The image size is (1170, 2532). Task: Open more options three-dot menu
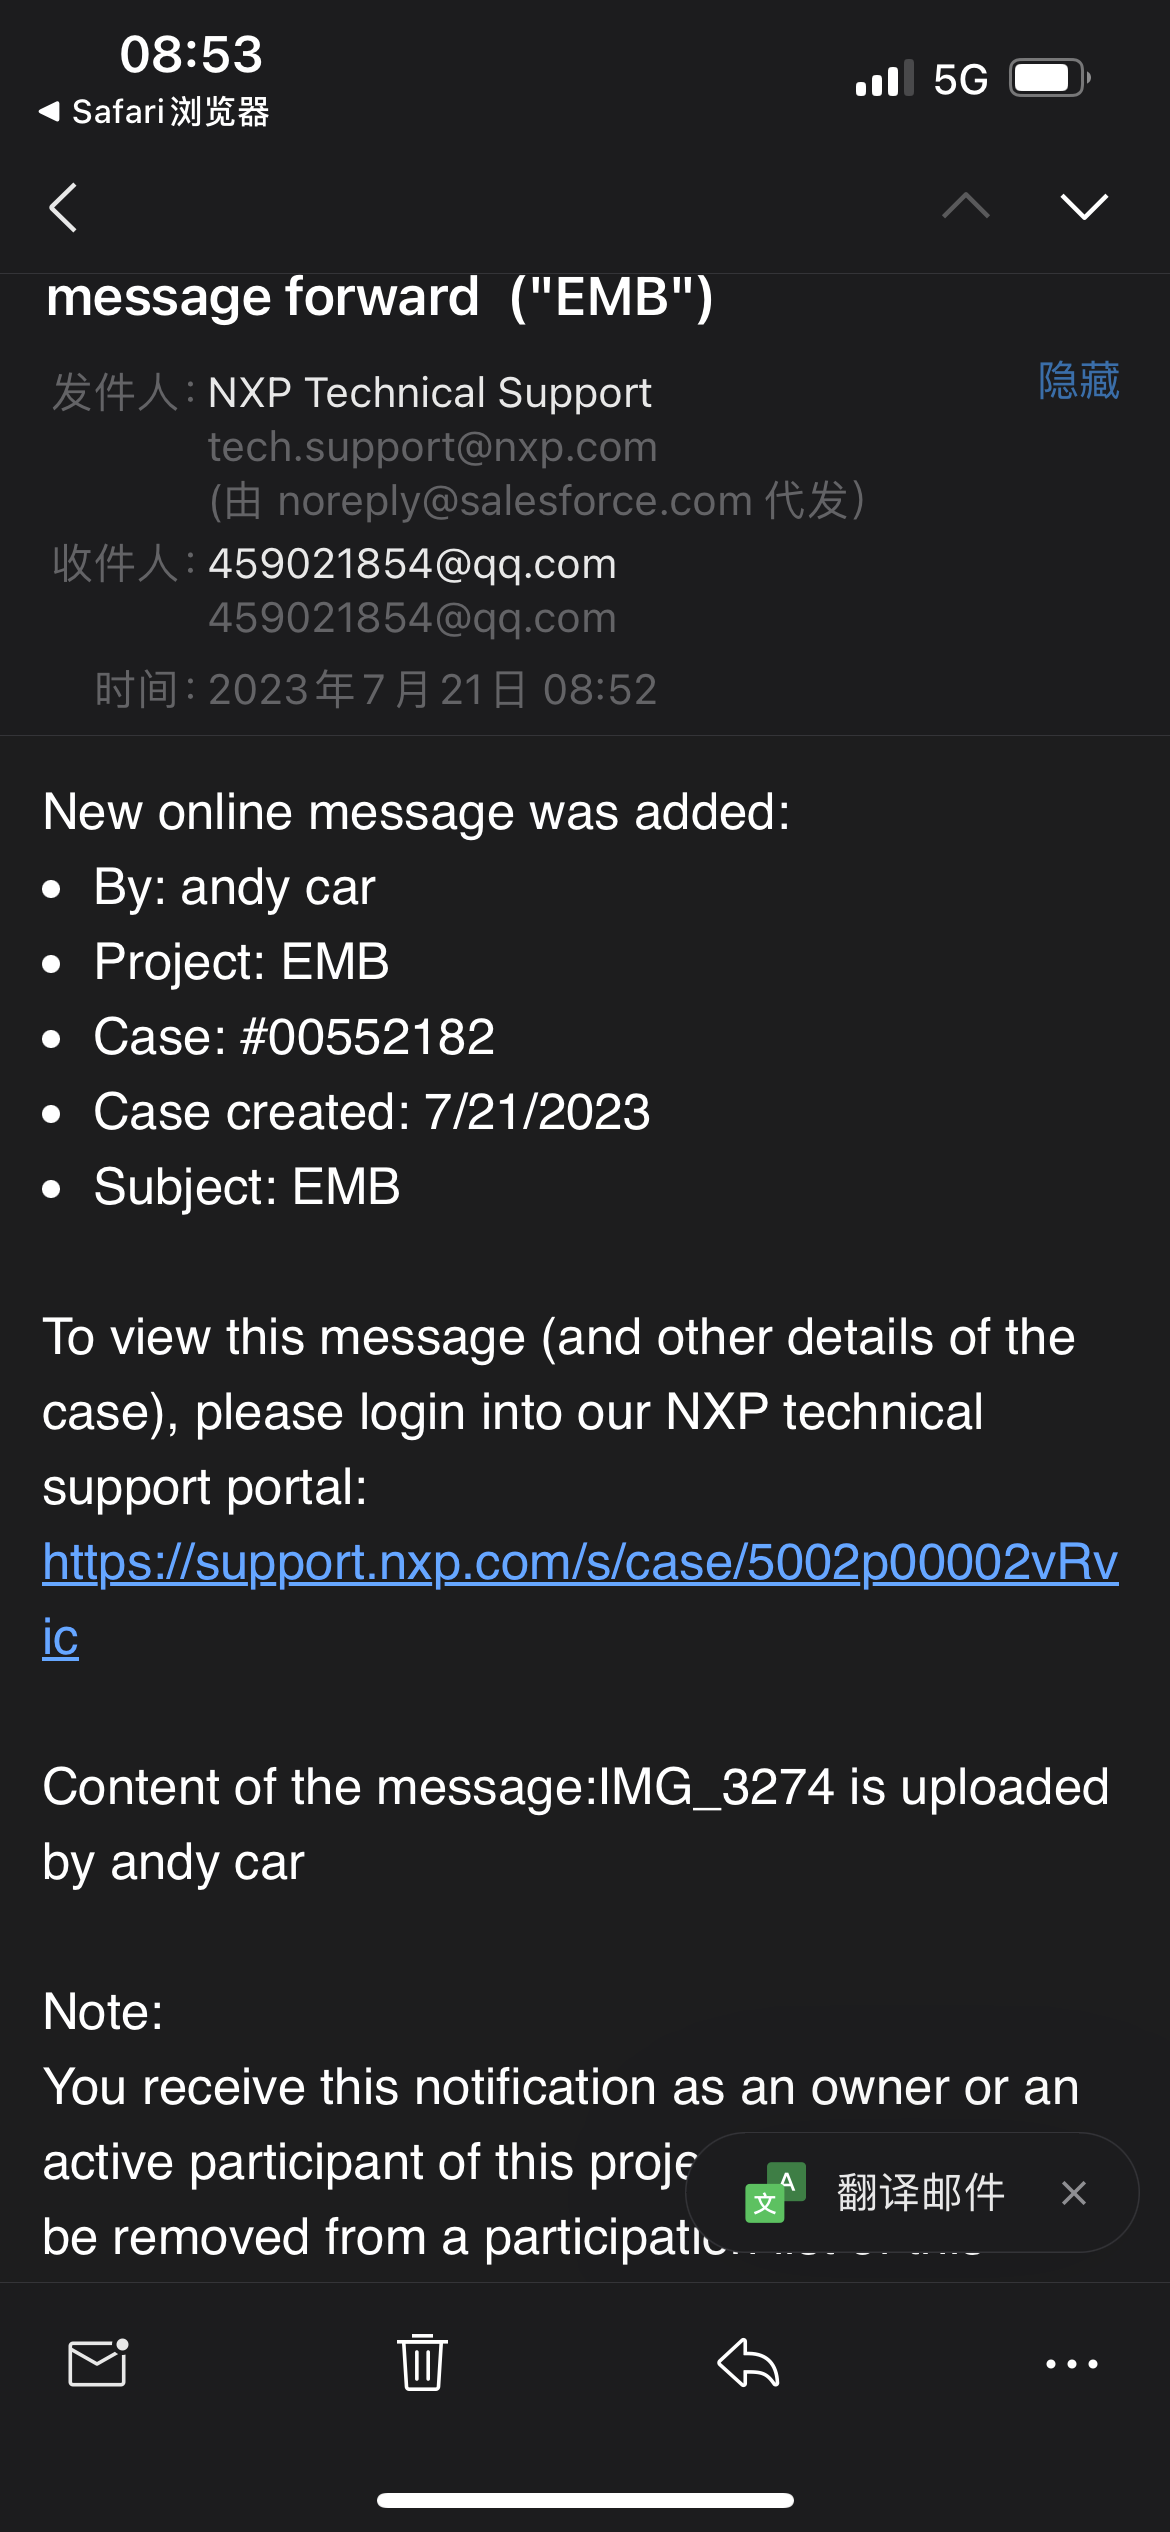coord(1072,2363)
